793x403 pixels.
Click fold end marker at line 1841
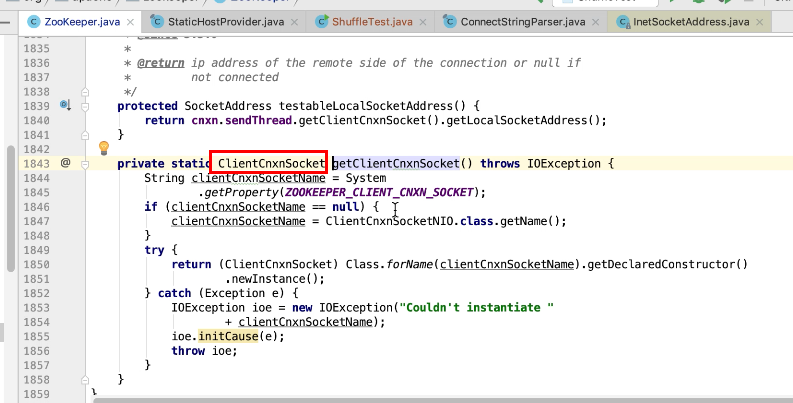85,135
